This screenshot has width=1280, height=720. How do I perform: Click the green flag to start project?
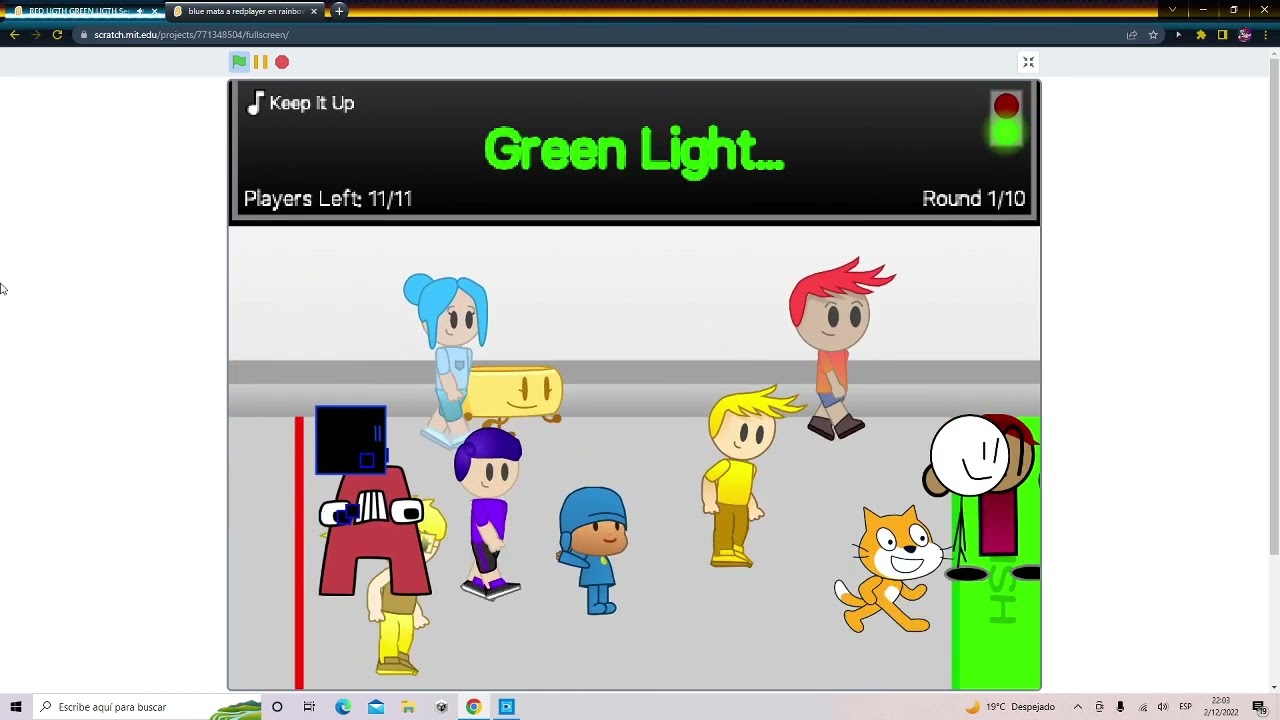239,62
